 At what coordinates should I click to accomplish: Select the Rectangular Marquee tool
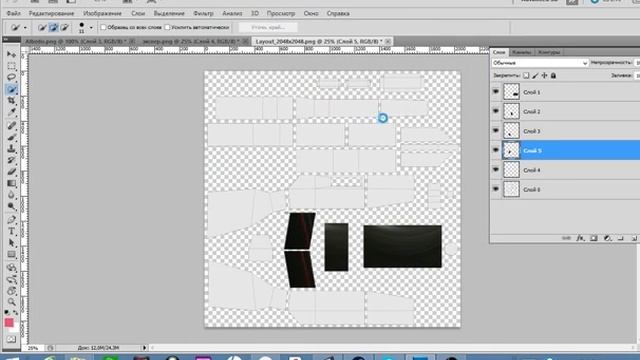(x=11, y=66)
